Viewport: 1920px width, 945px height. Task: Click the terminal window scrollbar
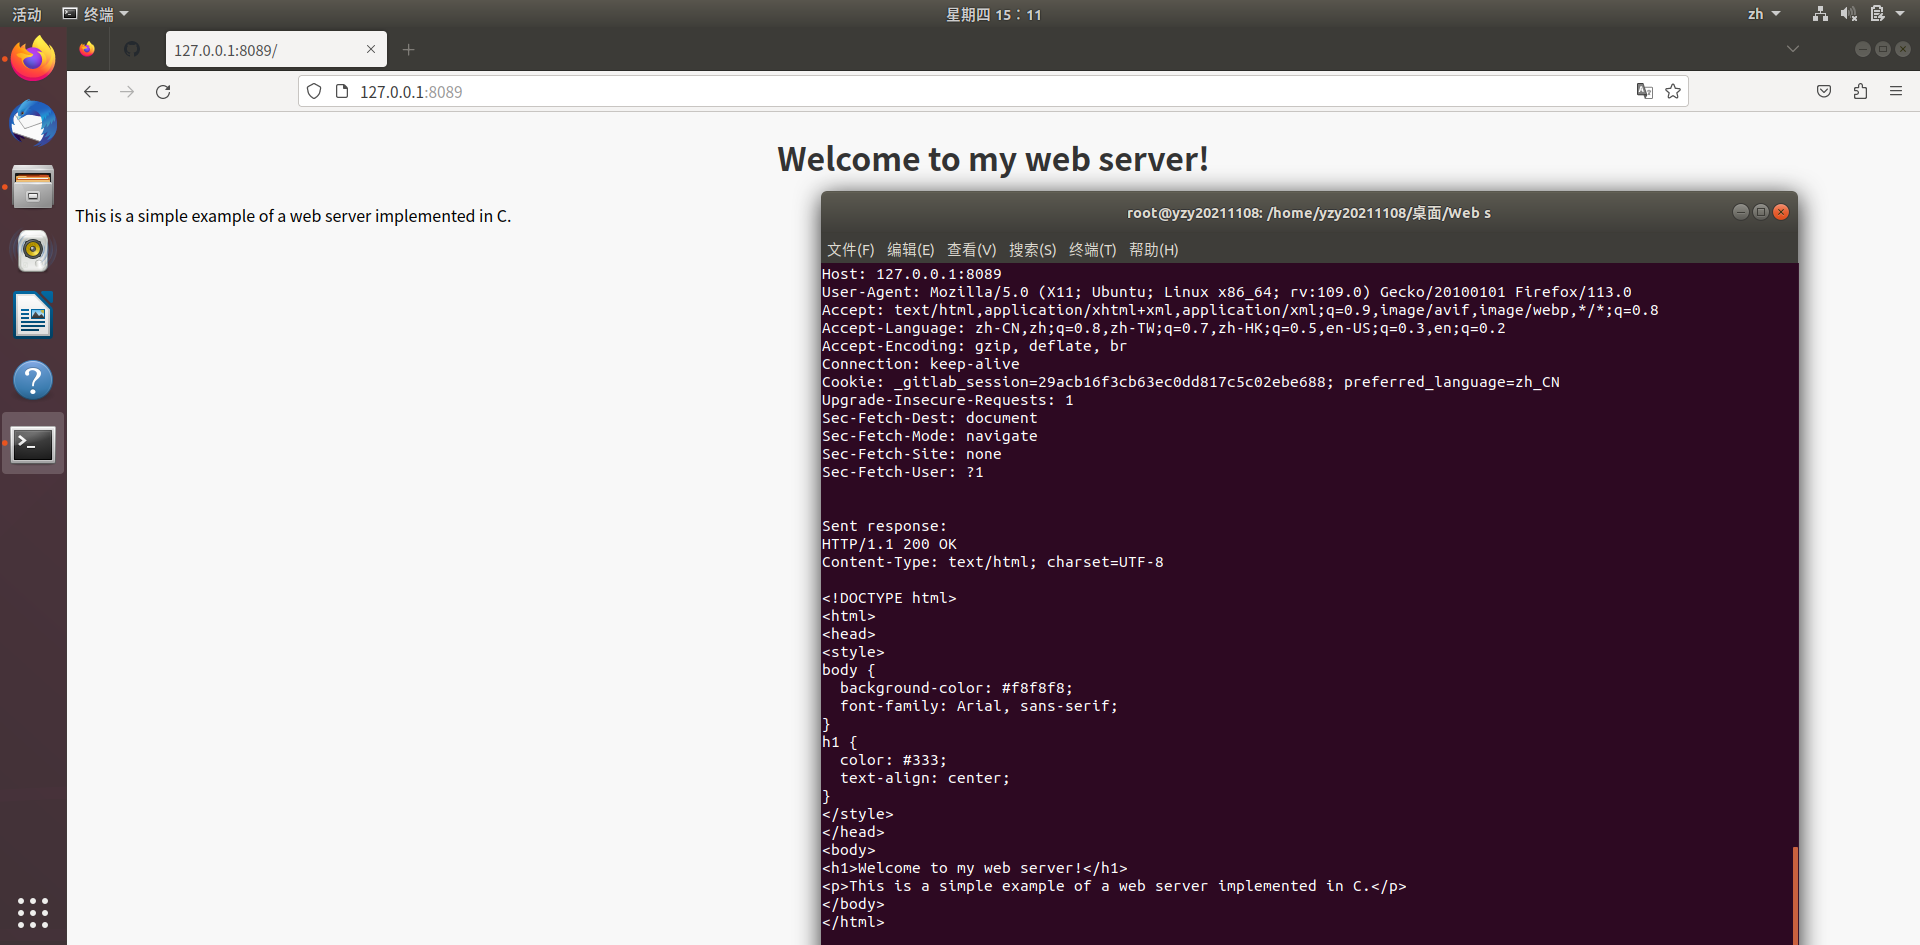1795,894
